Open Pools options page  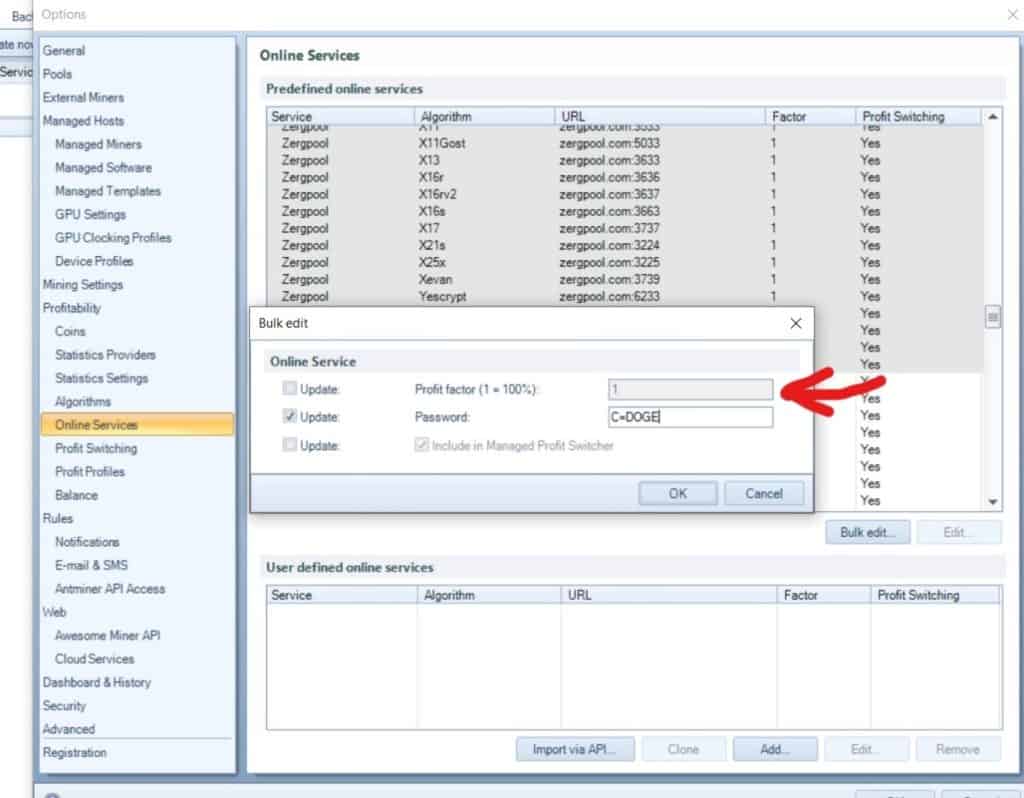point(57,74)
